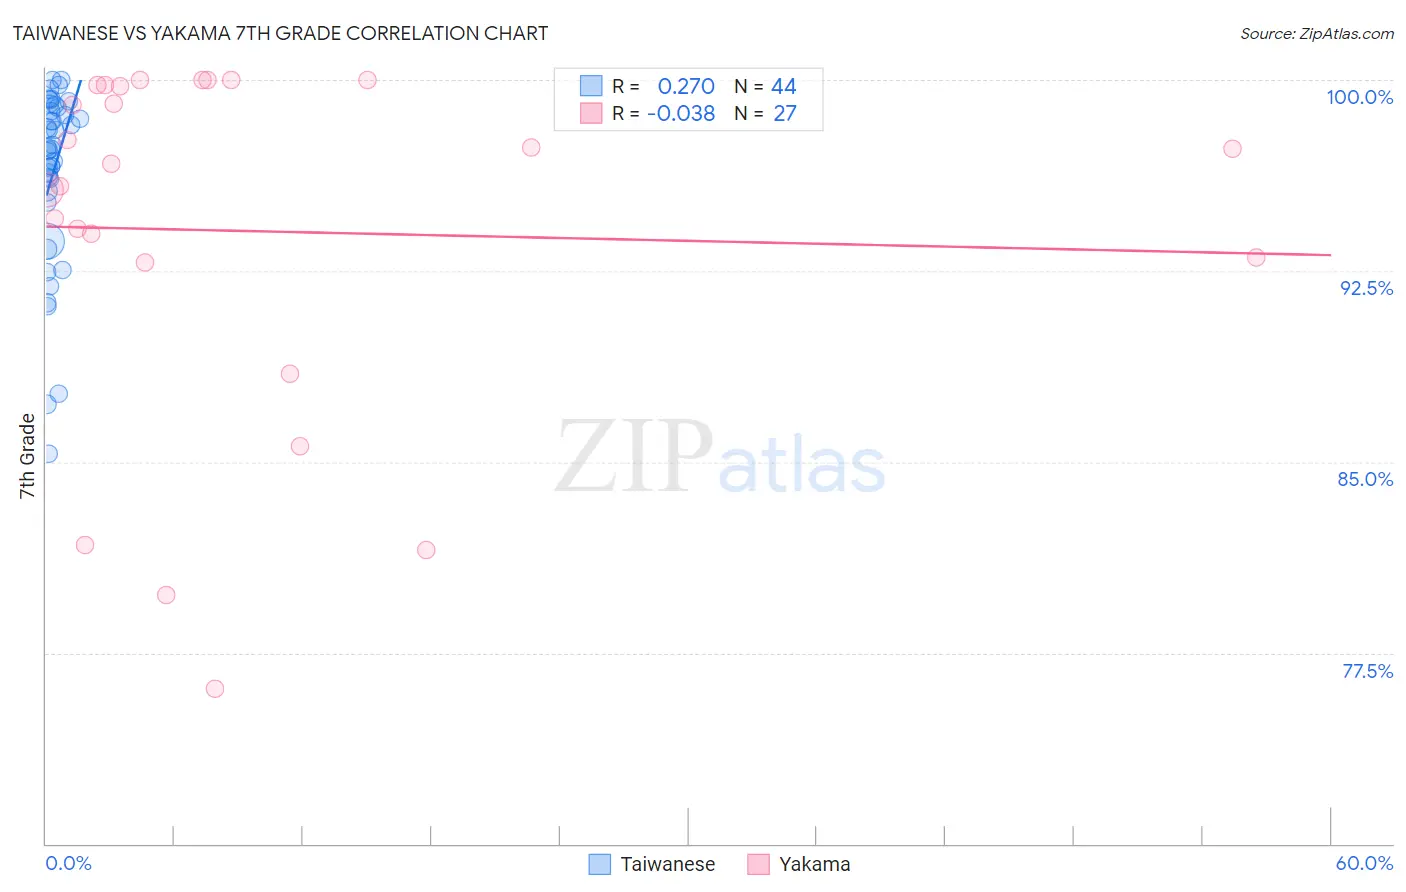1406x892 pixels.
Task: Click the pink Yakama point near 76.5%
Action: 214,689
